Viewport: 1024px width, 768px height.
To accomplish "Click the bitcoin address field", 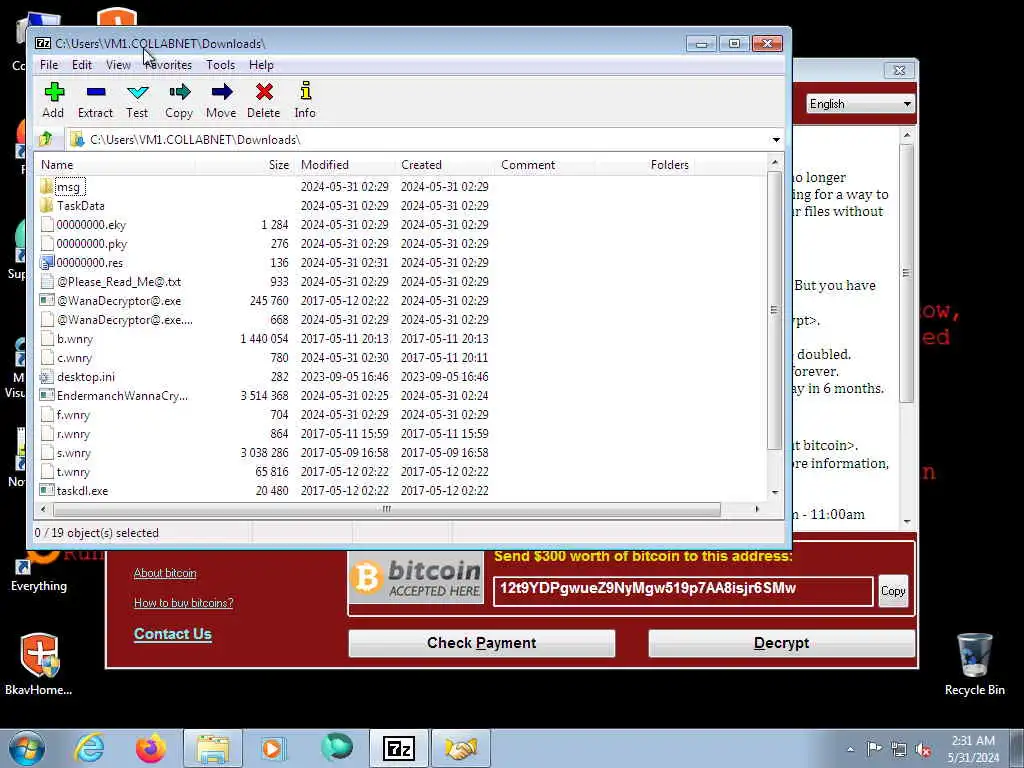I will pyautogui.click(x=683, y=591).
